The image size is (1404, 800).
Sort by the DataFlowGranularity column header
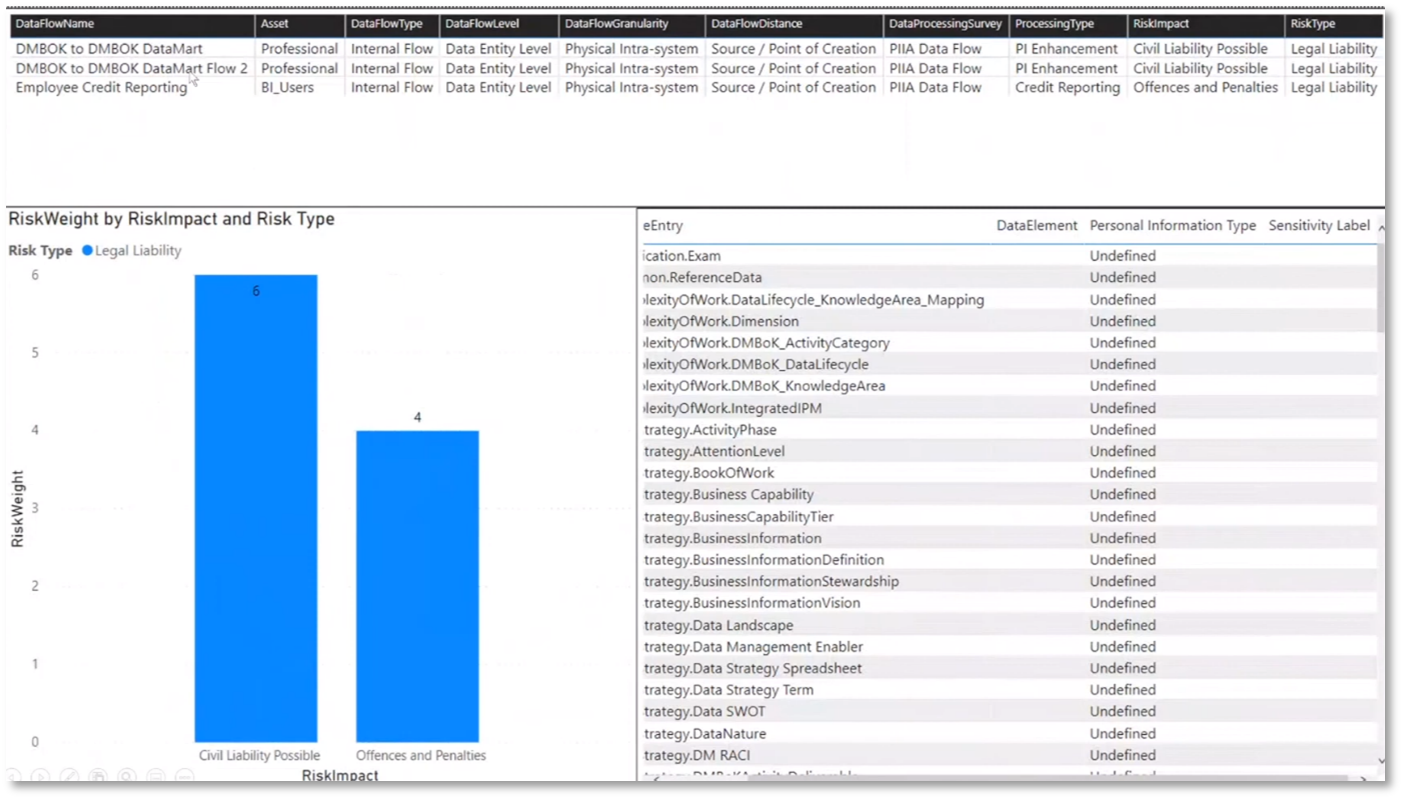(616, 24)
